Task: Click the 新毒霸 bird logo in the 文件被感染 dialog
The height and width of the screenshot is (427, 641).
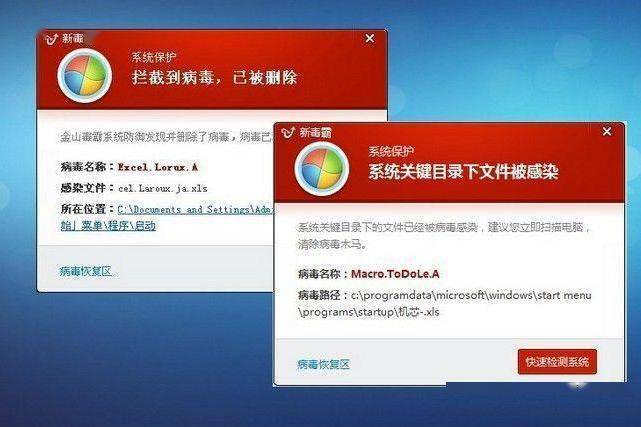Action: click(288, 133)
